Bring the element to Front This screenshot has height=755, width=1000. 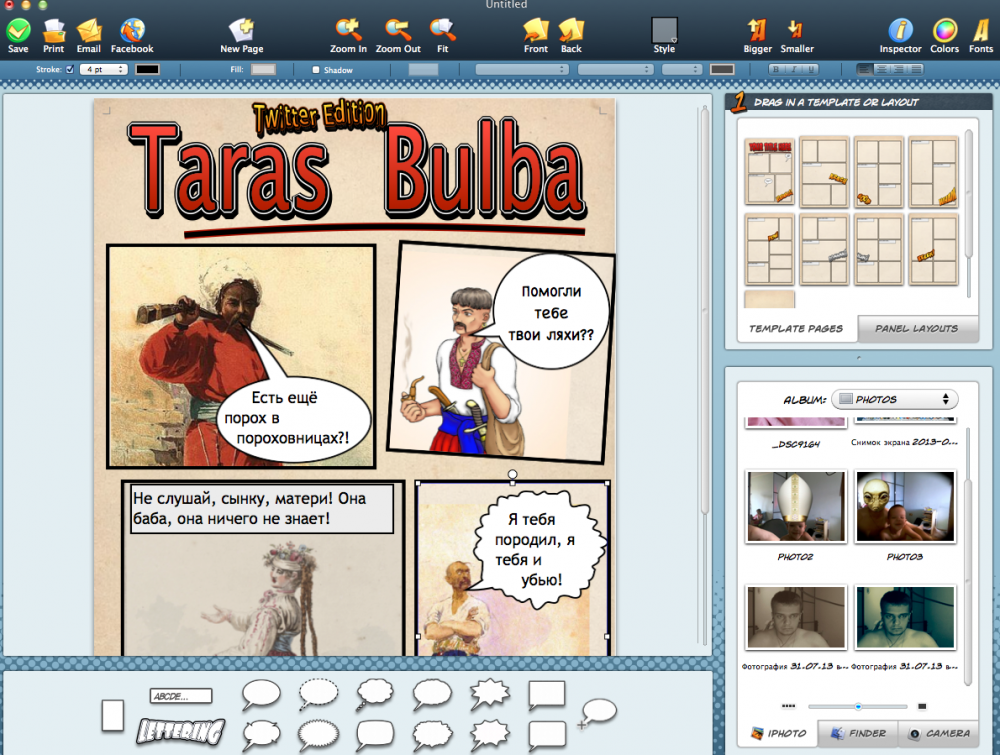(x=536, y=30)
